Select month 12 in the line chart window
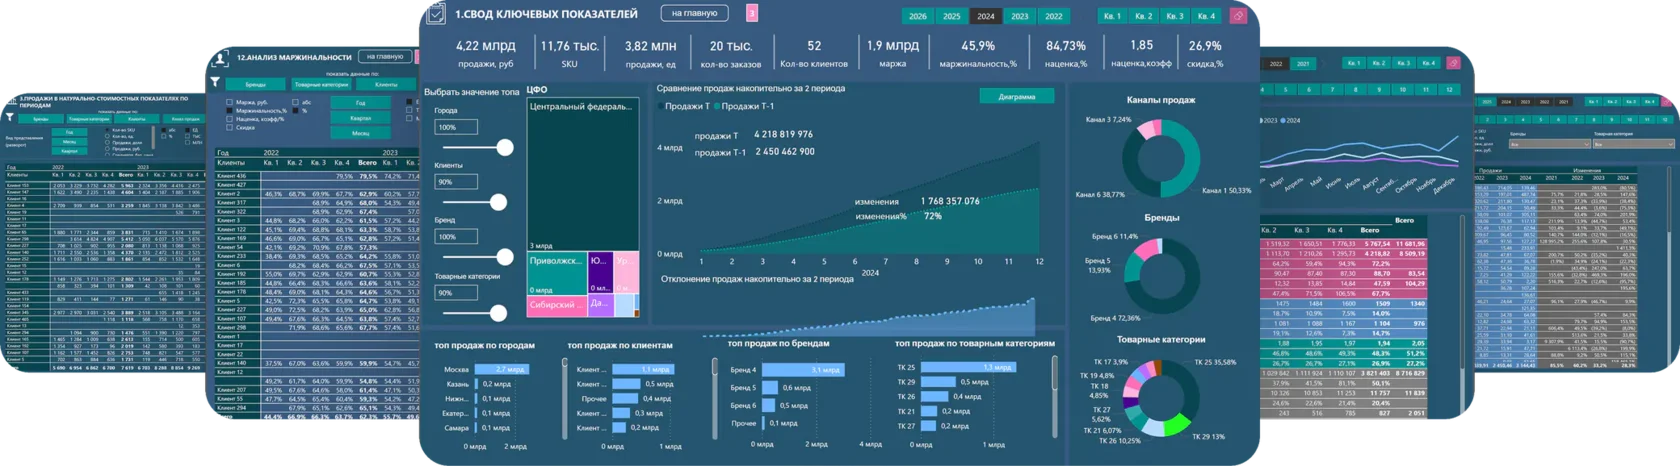This screenshot has height=466, width=1680. 1449,90
